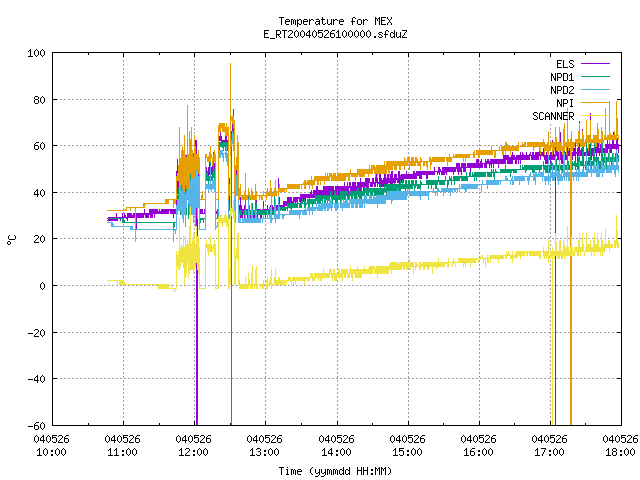640x480 pixels.
Task: Click the y-axis value -60
Action: click(36, 426)
